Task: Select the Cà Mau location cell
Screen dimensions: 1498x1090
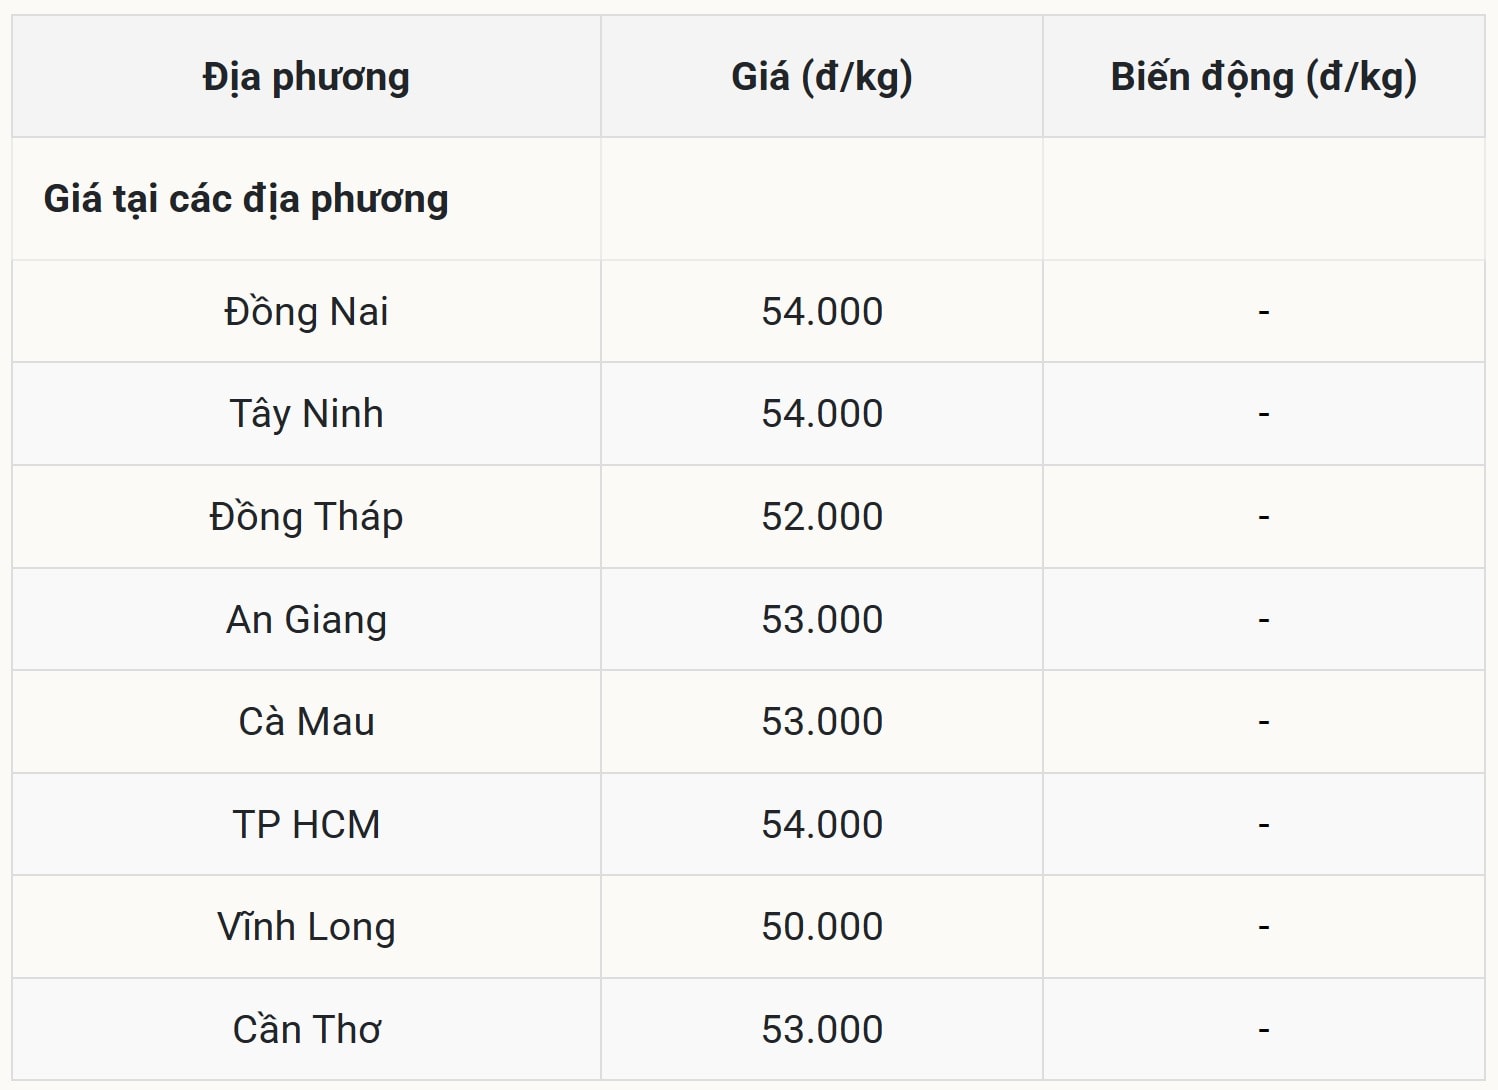Action: click(306, 722)
